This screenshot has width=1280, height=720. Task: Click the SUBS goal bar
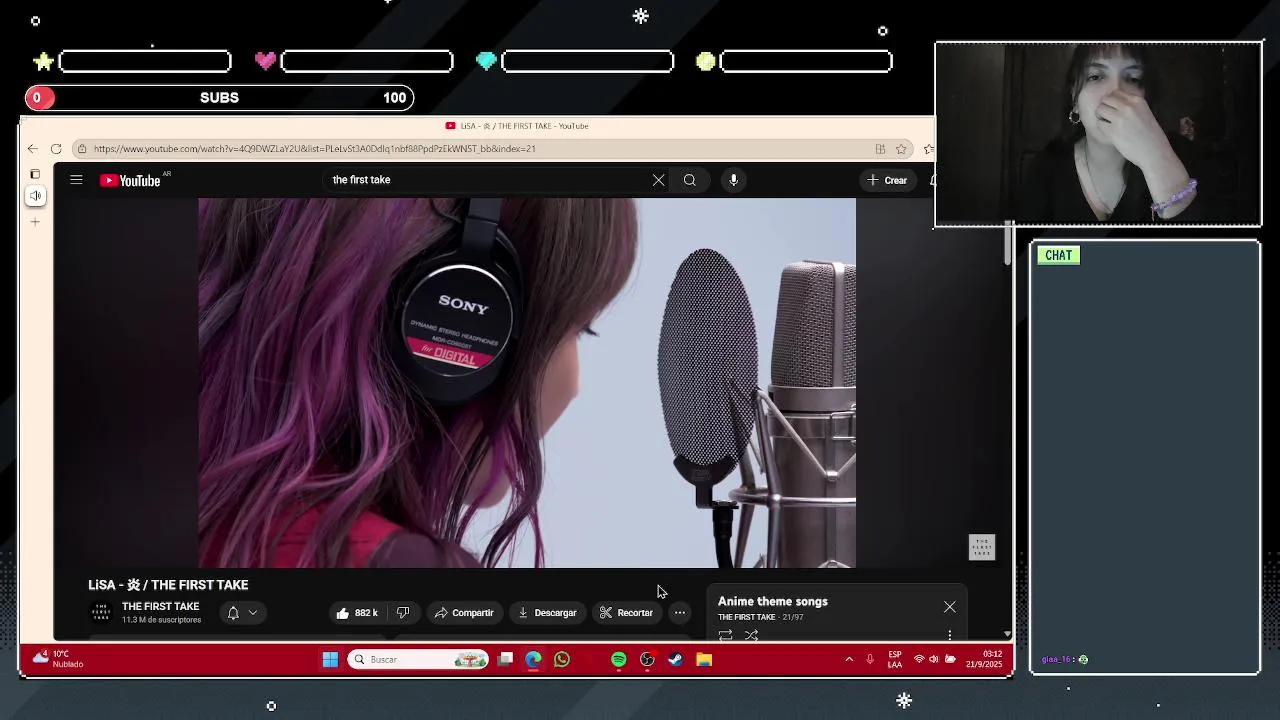coord(219,98)
